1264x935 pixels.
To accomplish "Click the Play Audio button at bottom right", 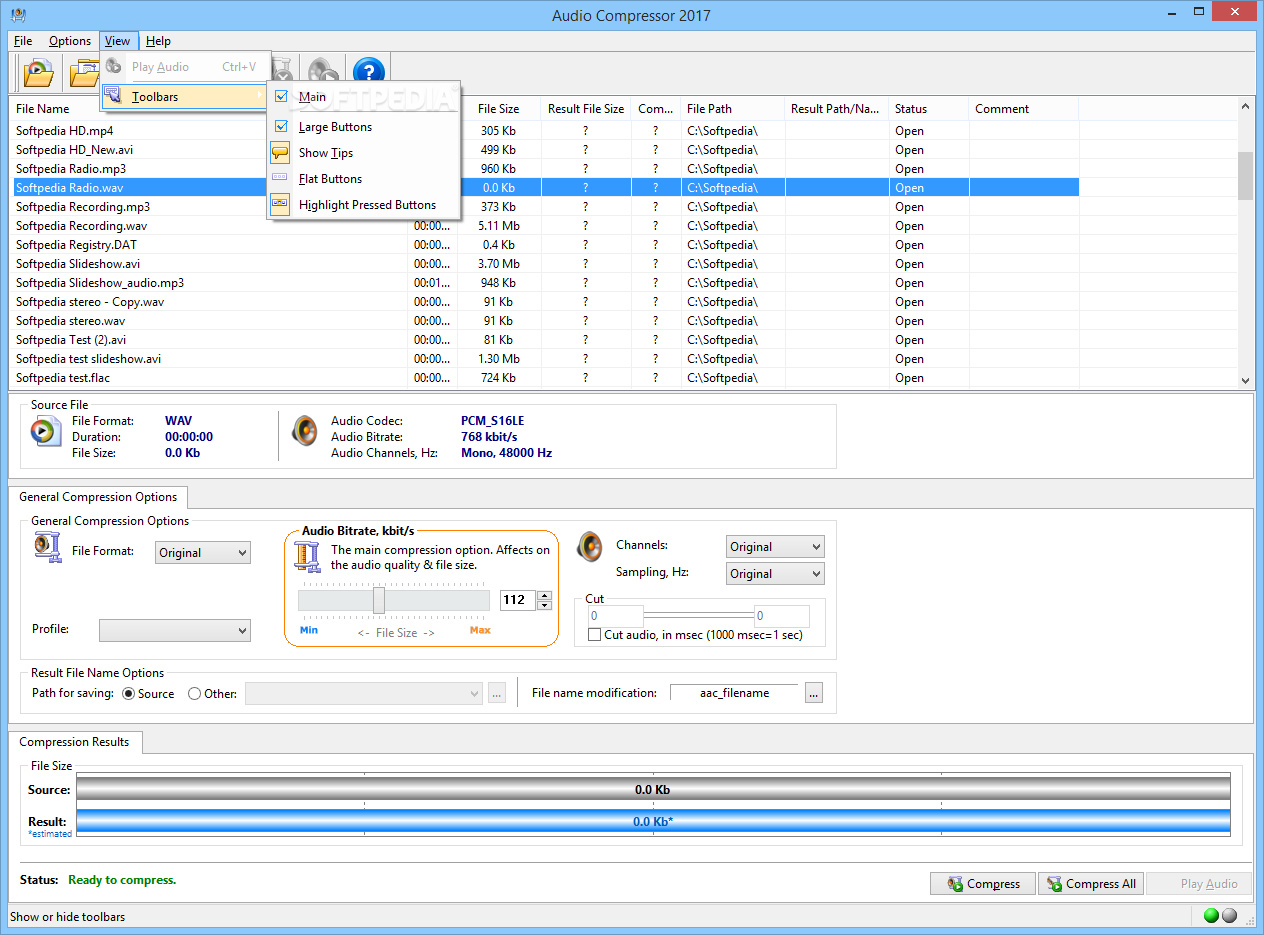I will point(1199,884).
